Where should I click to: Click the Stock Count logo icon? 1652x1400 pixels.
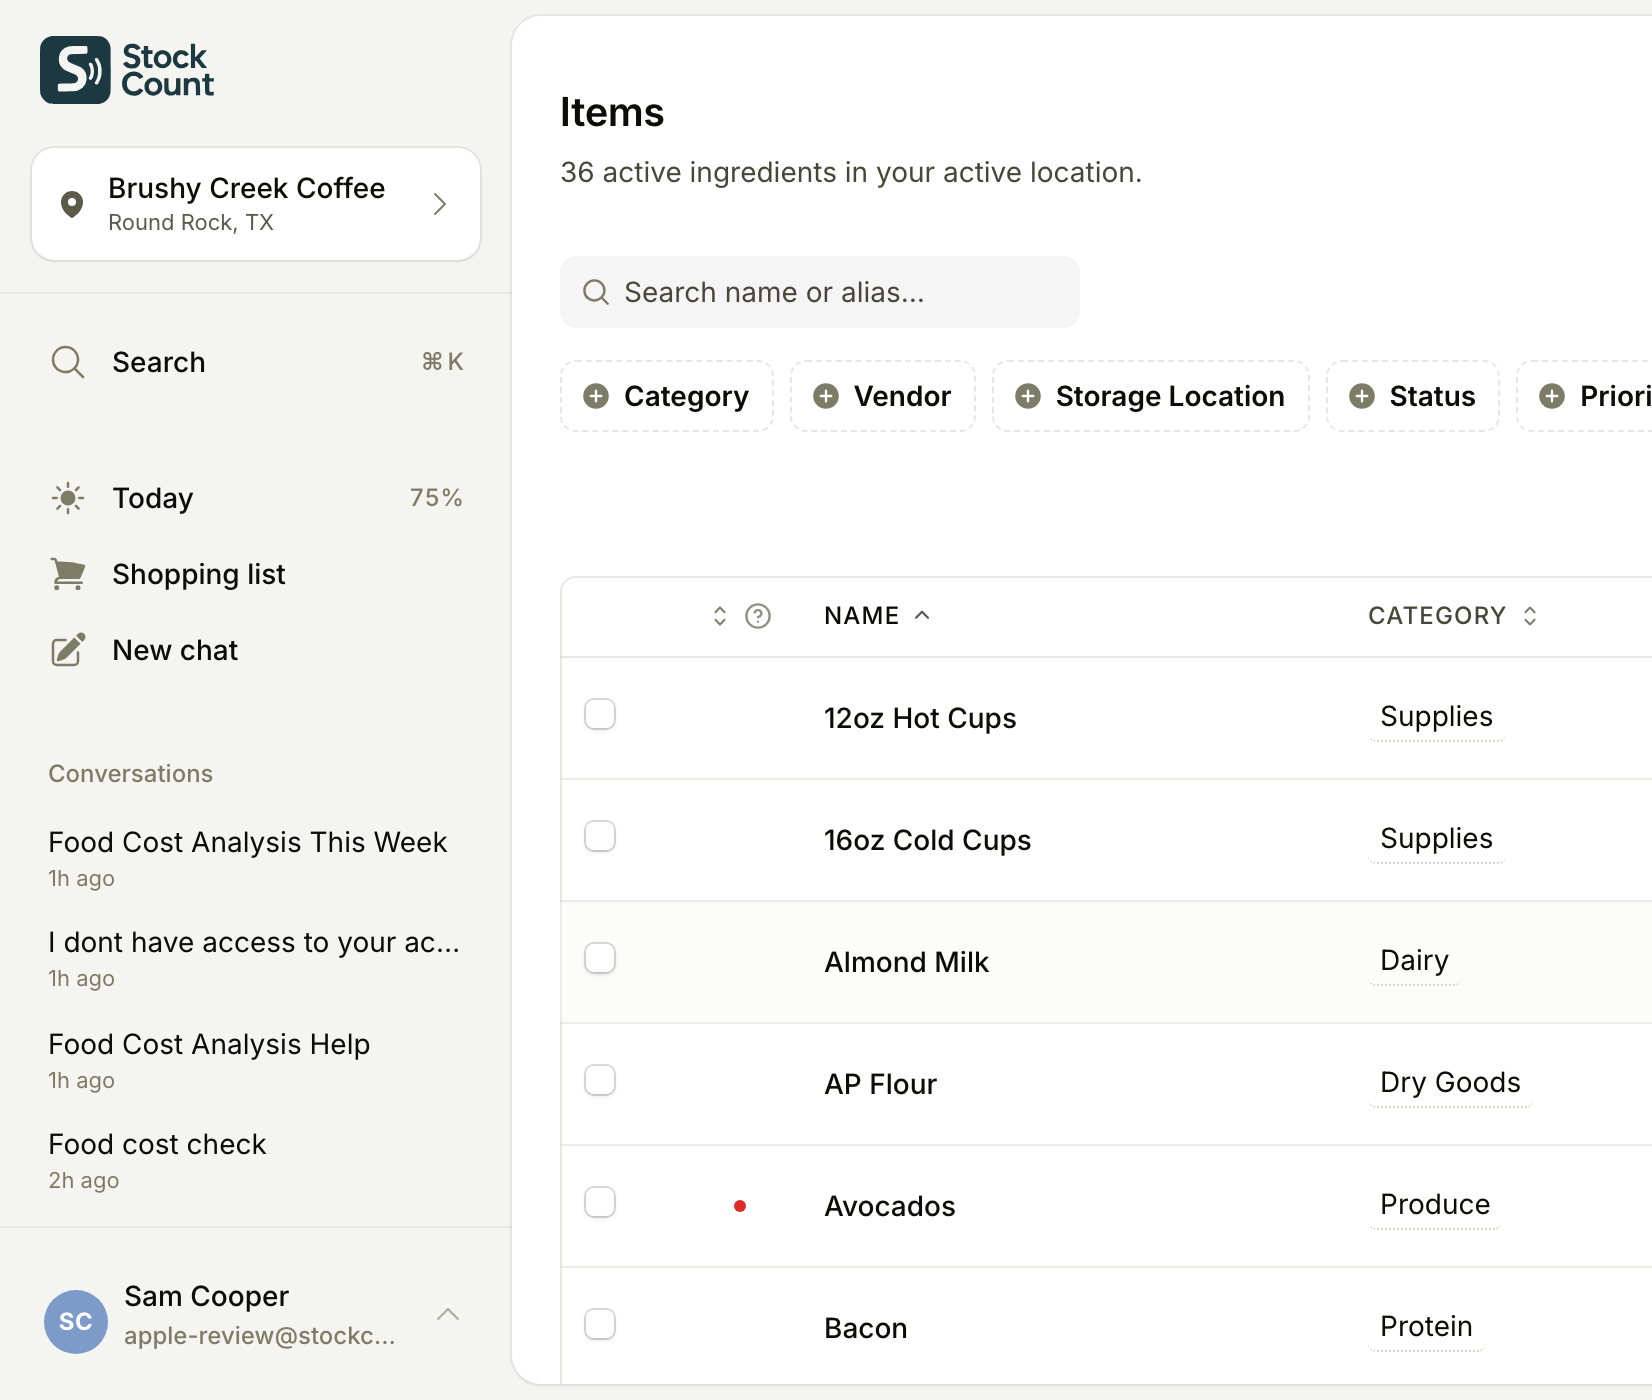point(75,70)
